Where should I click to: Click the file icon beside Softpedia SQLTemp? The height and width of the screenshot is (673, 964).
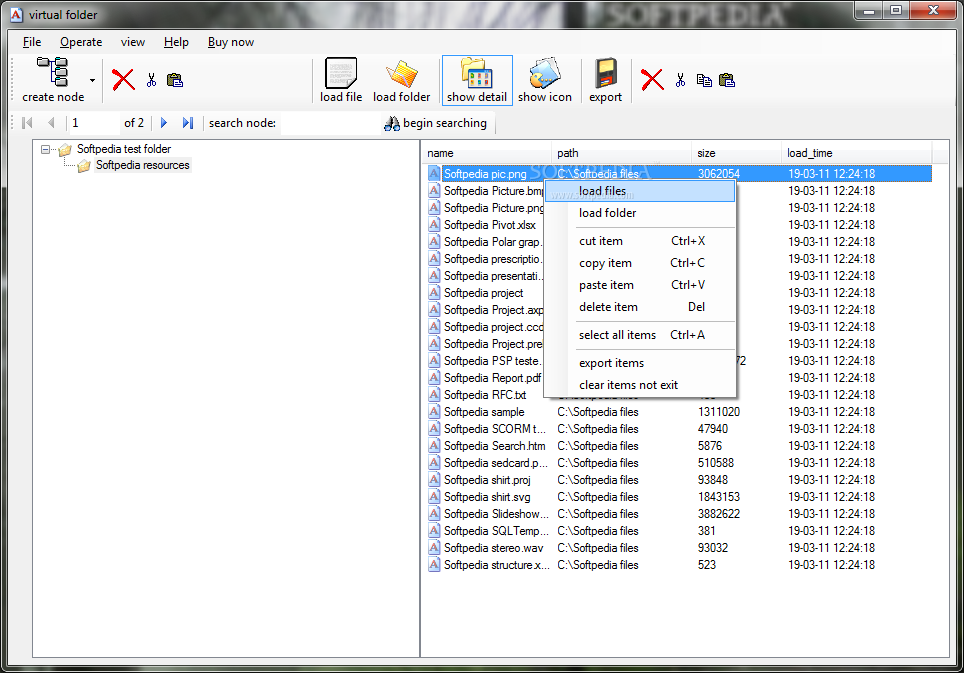(434, 530)
